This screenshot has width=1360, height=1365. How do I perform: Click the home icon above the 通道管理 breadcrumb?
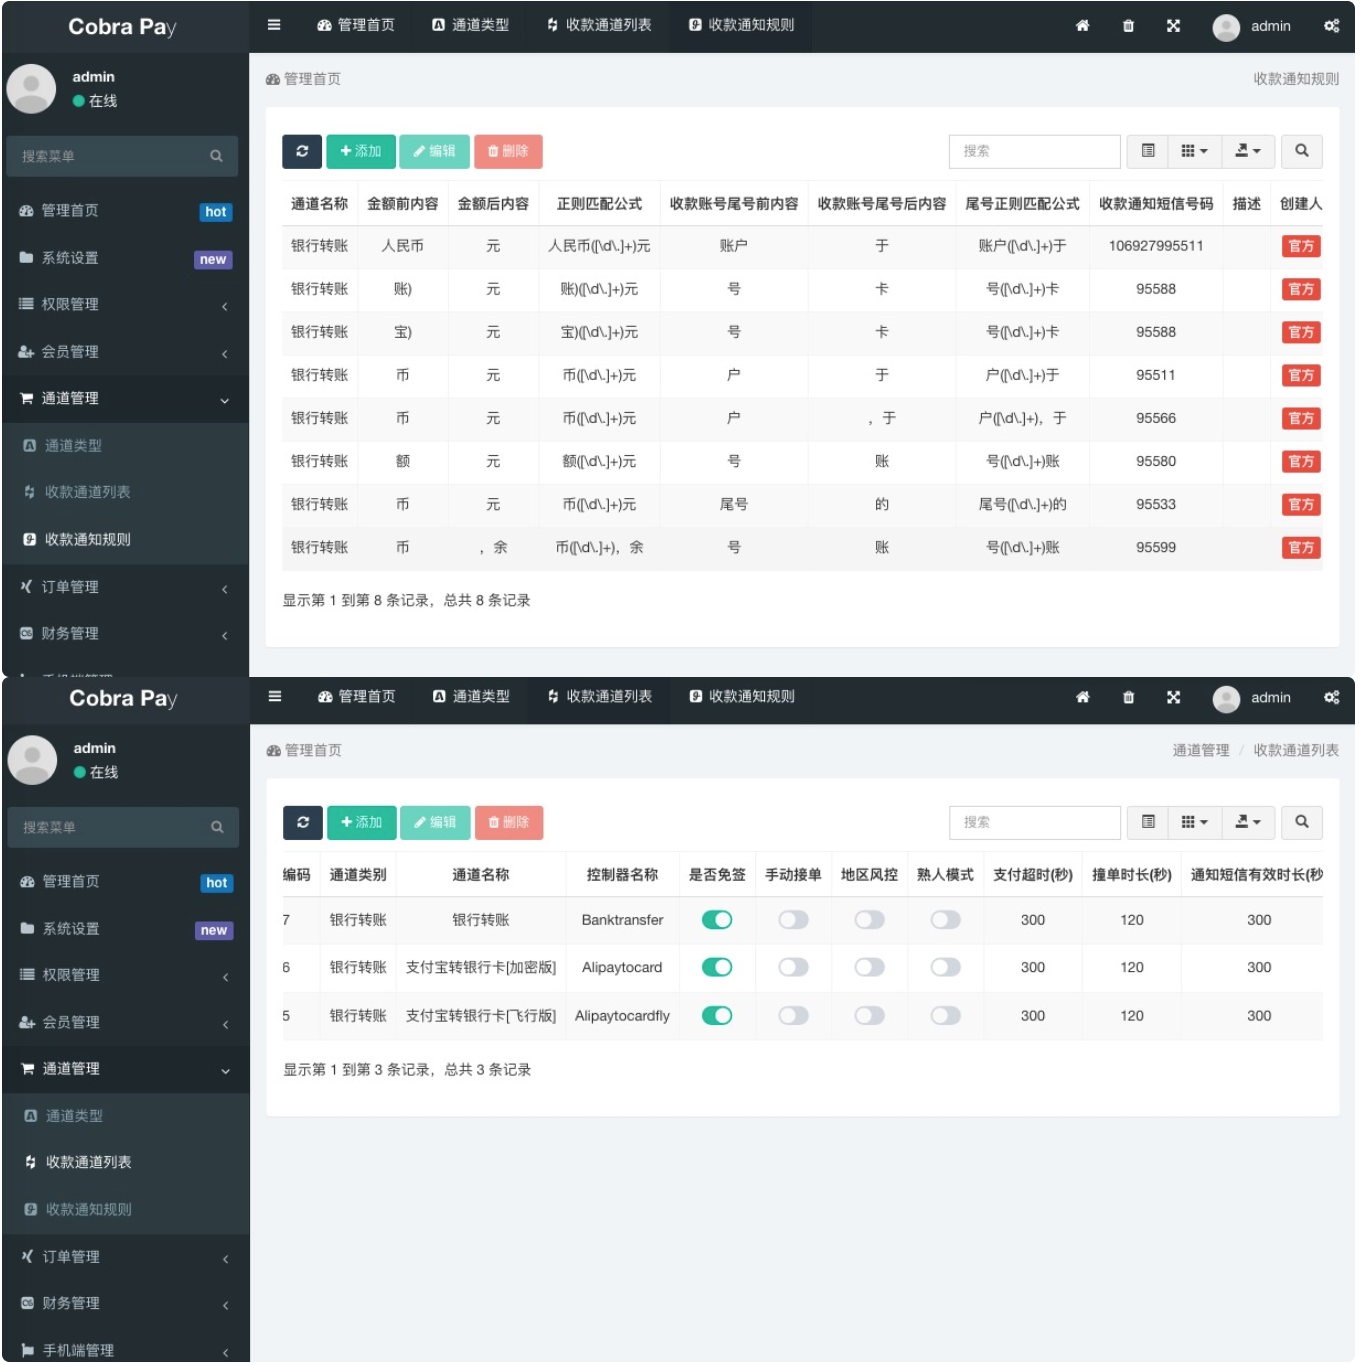click(x=1082, y=697)
